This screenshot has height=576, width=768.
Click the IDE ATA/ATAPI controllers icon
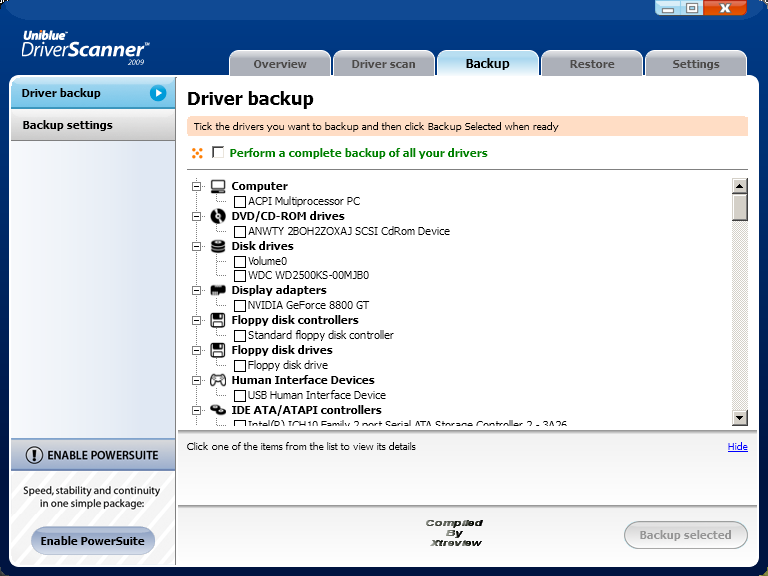point(218,410)
